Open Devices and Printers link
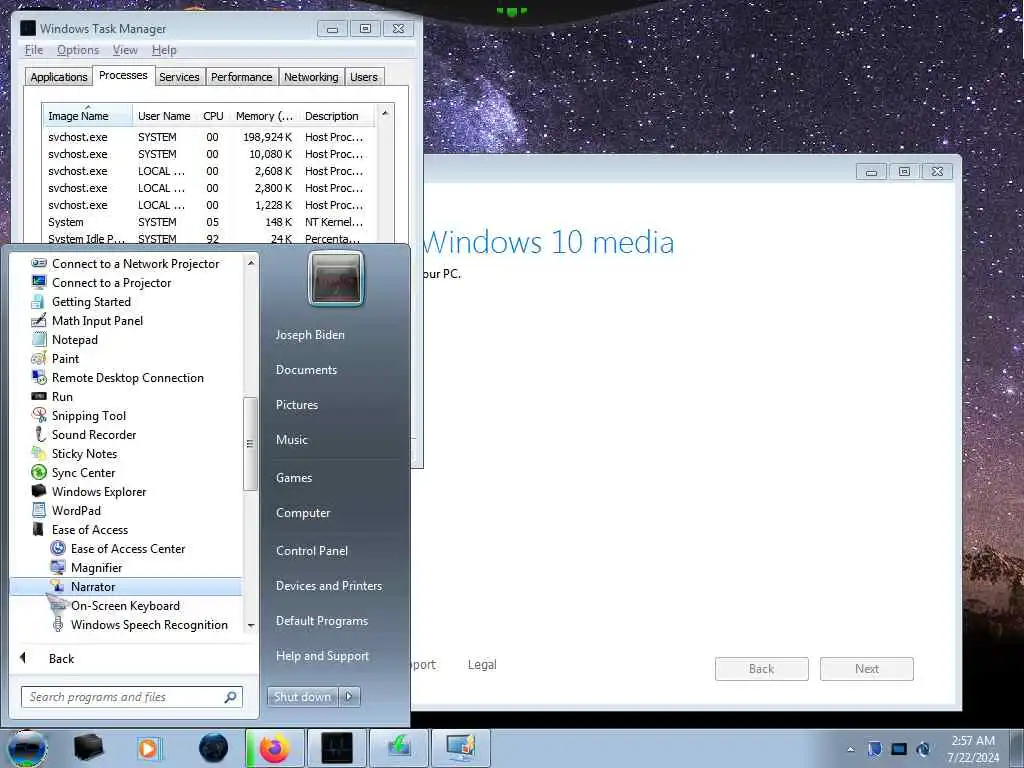The width and height of the screenshot is (1024, 768). [x=328, y=586]
